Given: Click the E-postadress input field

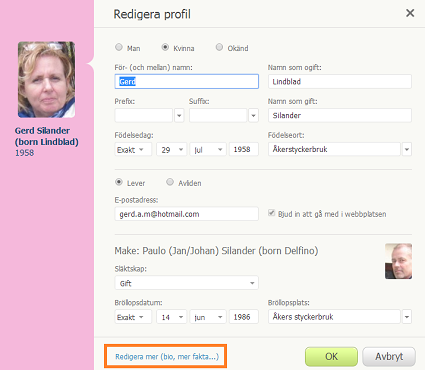Looking at the screenshot, I should point(187,214).
